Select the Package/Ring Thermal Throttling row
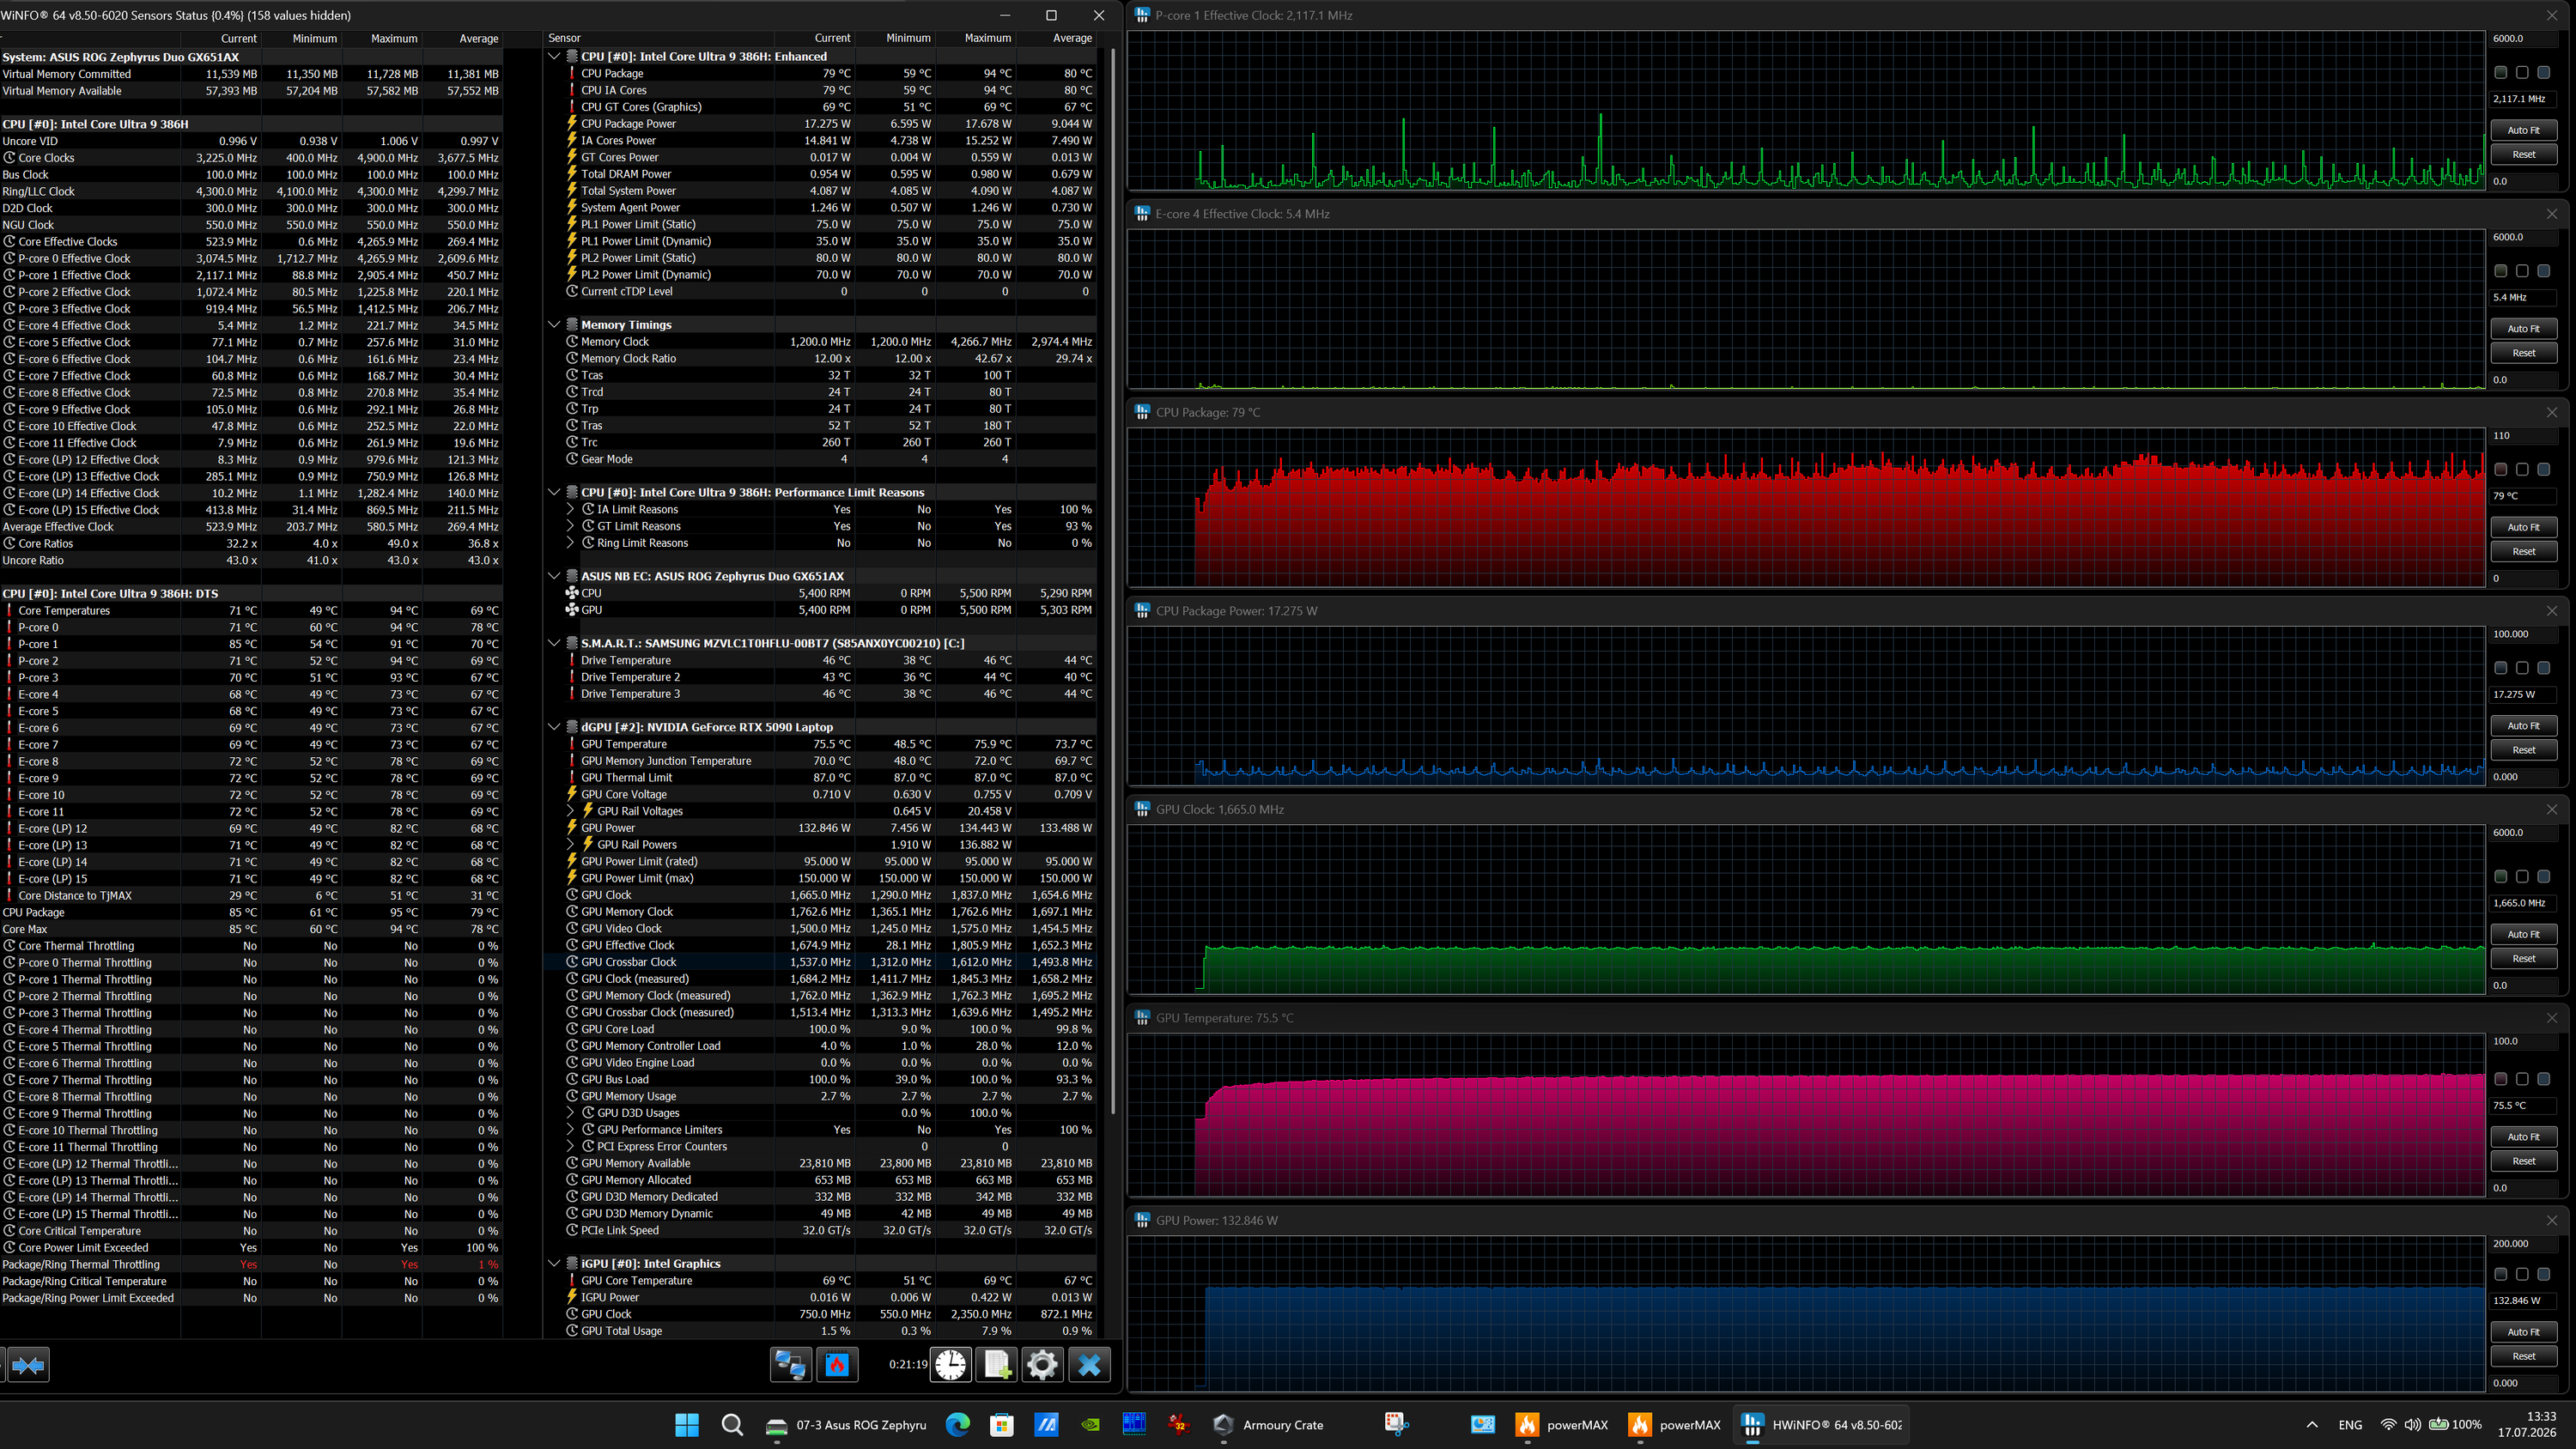This screenshot has height=1449, width=2576. 251,1264
